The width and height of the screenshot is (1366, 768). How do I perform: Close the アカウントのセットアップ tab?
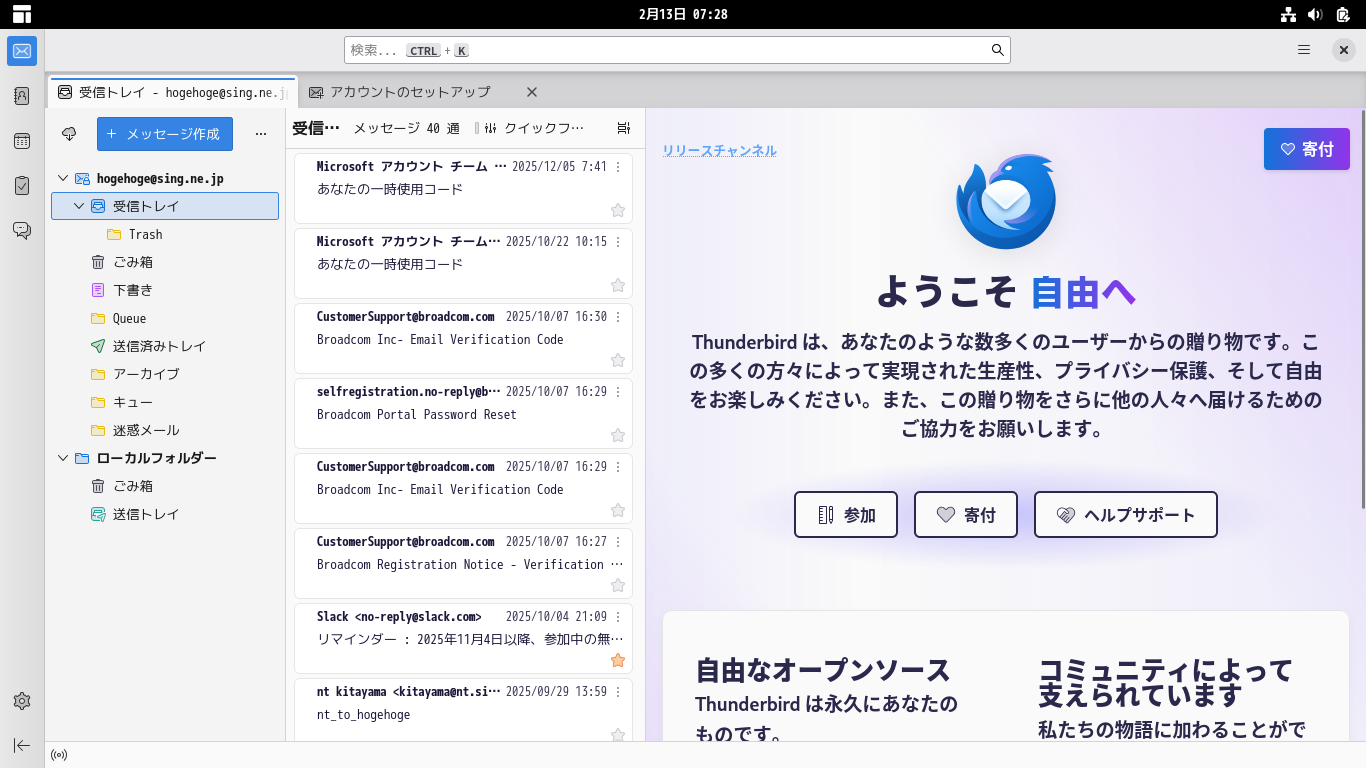(x=532, y=92)
